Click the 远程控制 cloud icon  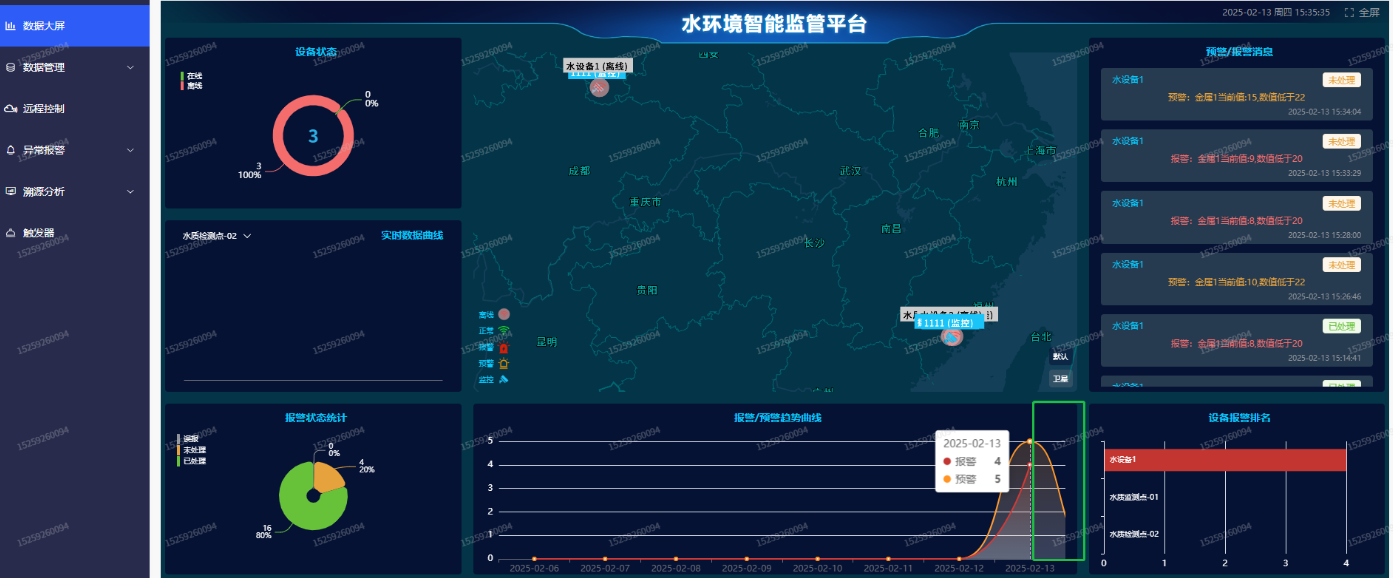point(11,108)
